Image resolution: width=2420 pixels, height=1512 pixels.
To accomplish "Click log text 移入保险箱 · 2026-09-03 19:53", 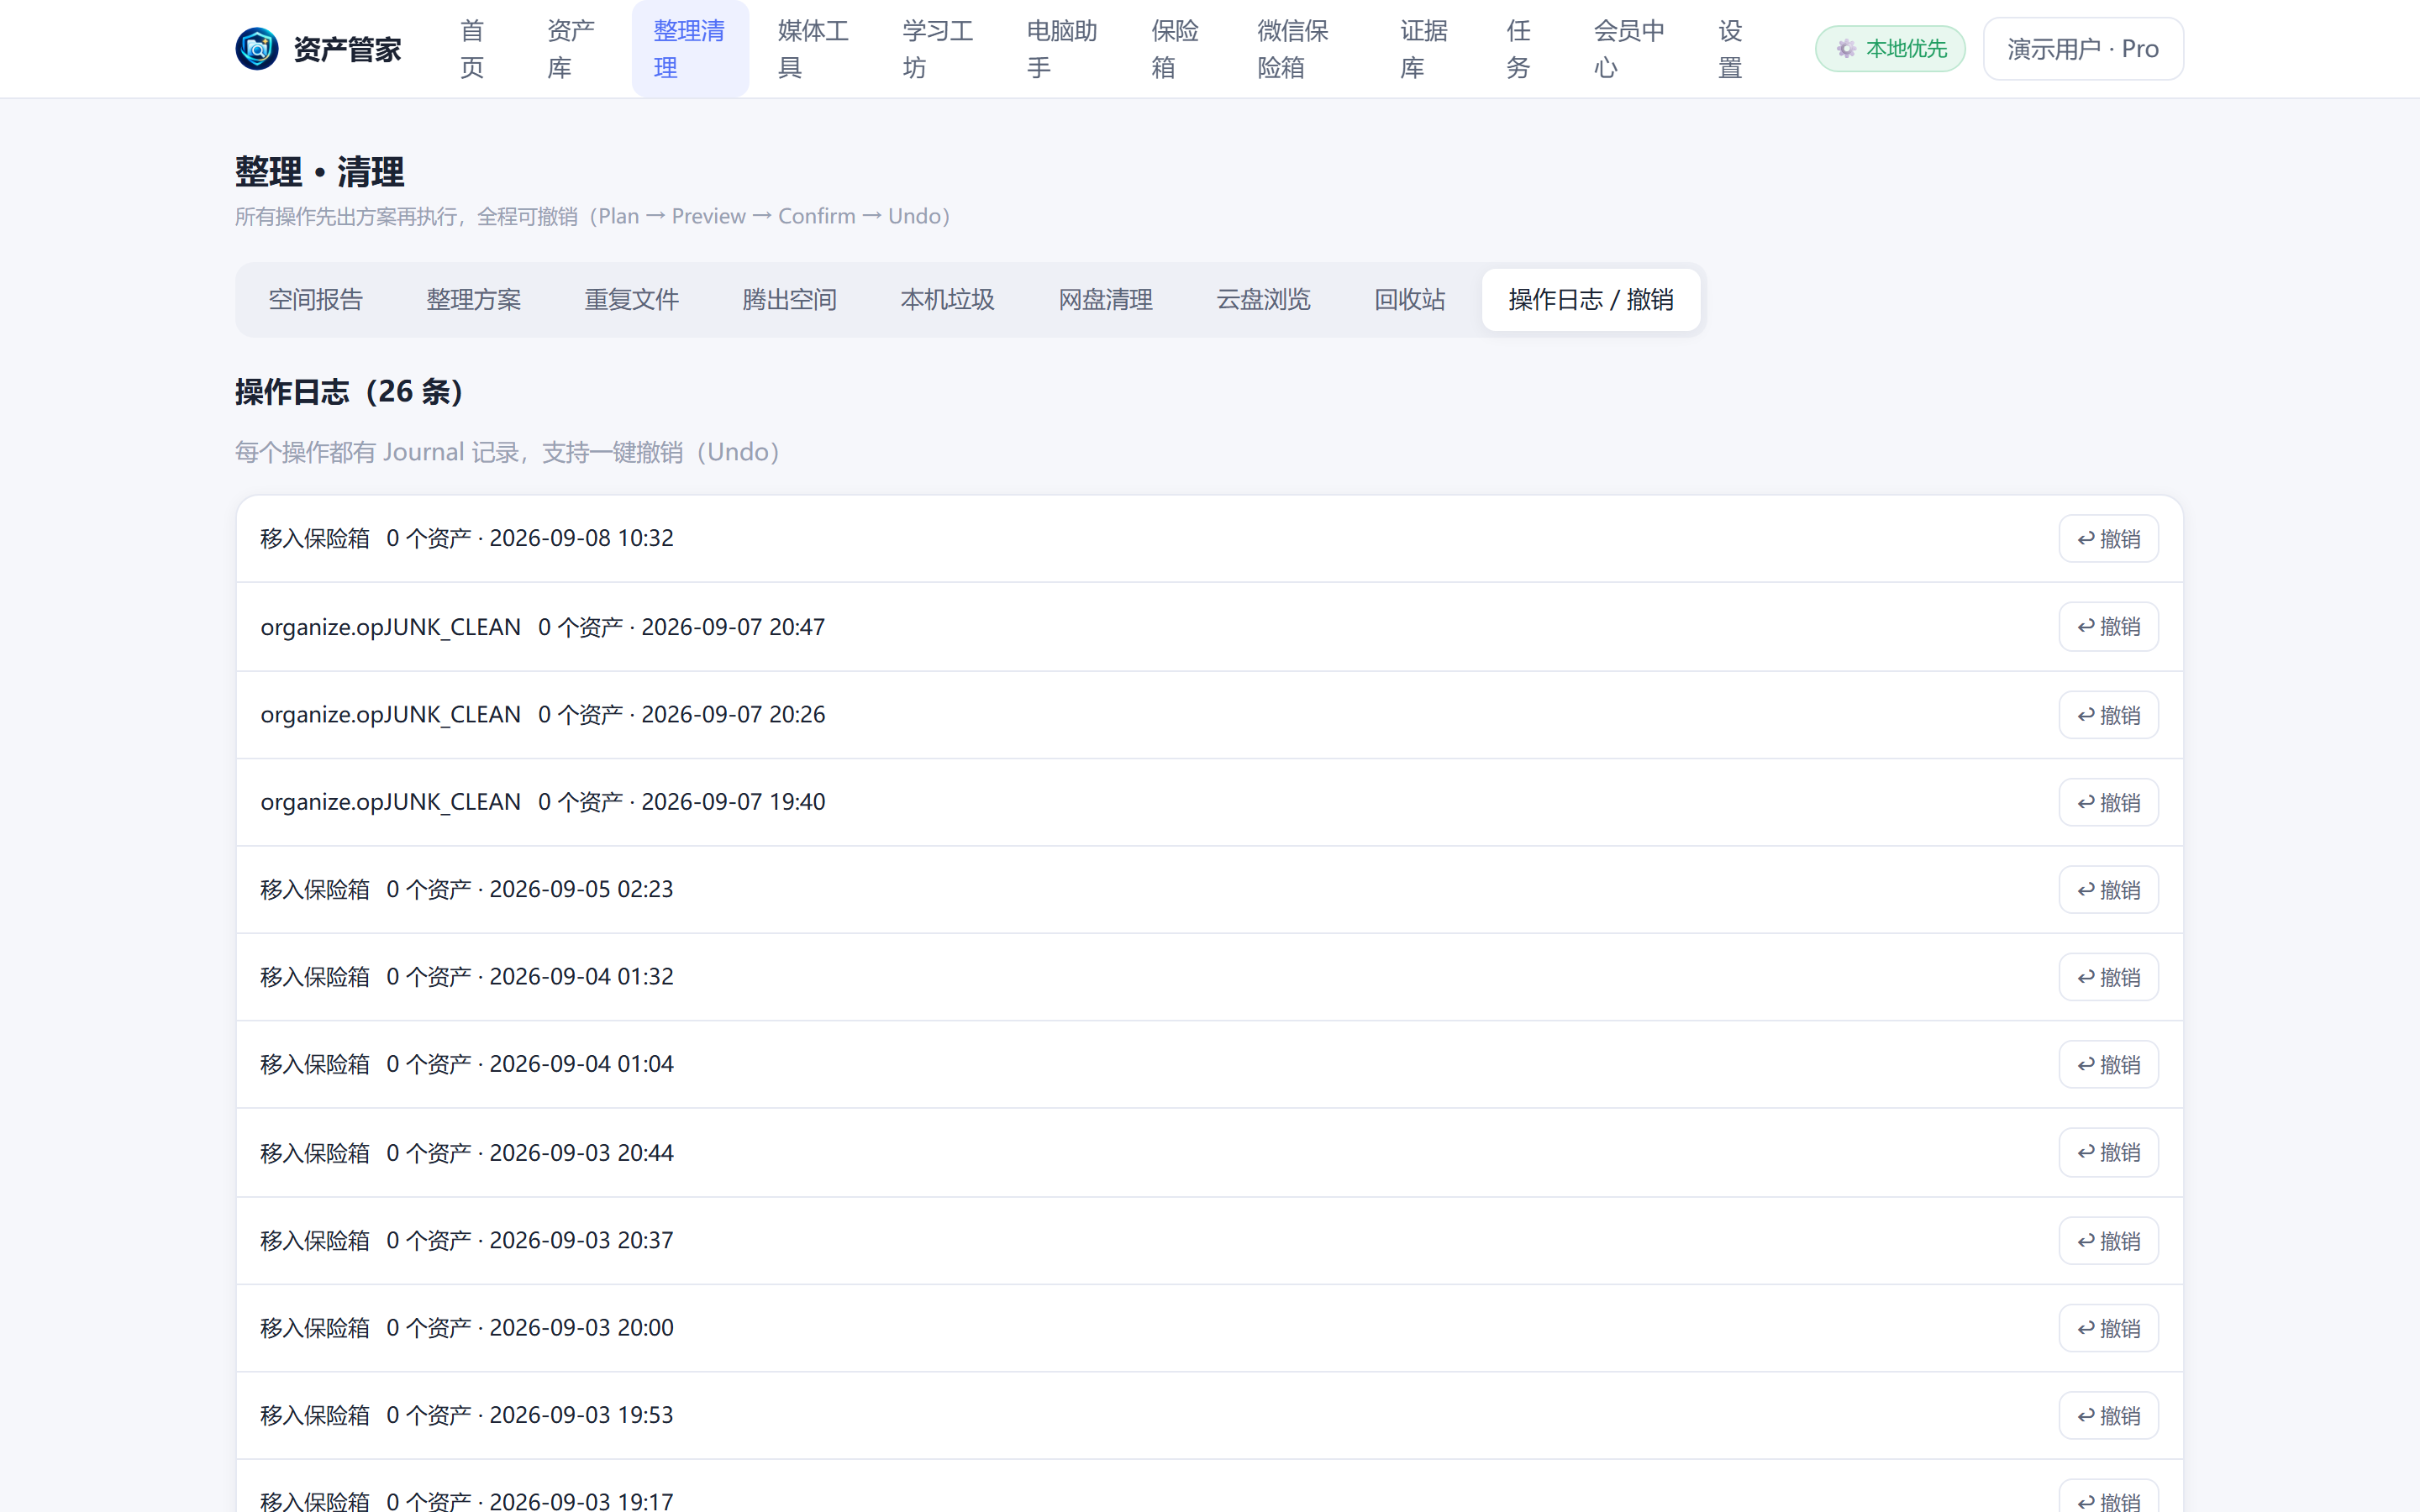I will coord(467,1415).
